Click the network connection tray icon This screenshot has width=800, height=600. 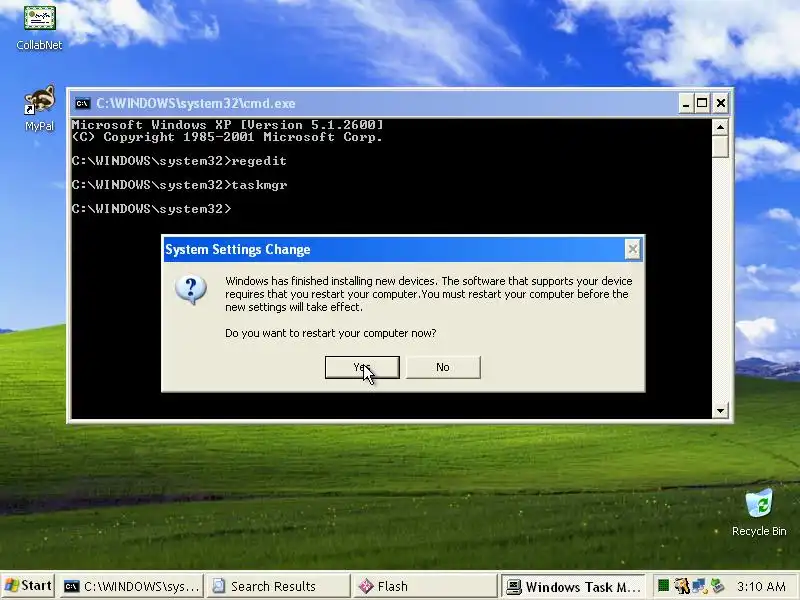pos(699,586)
